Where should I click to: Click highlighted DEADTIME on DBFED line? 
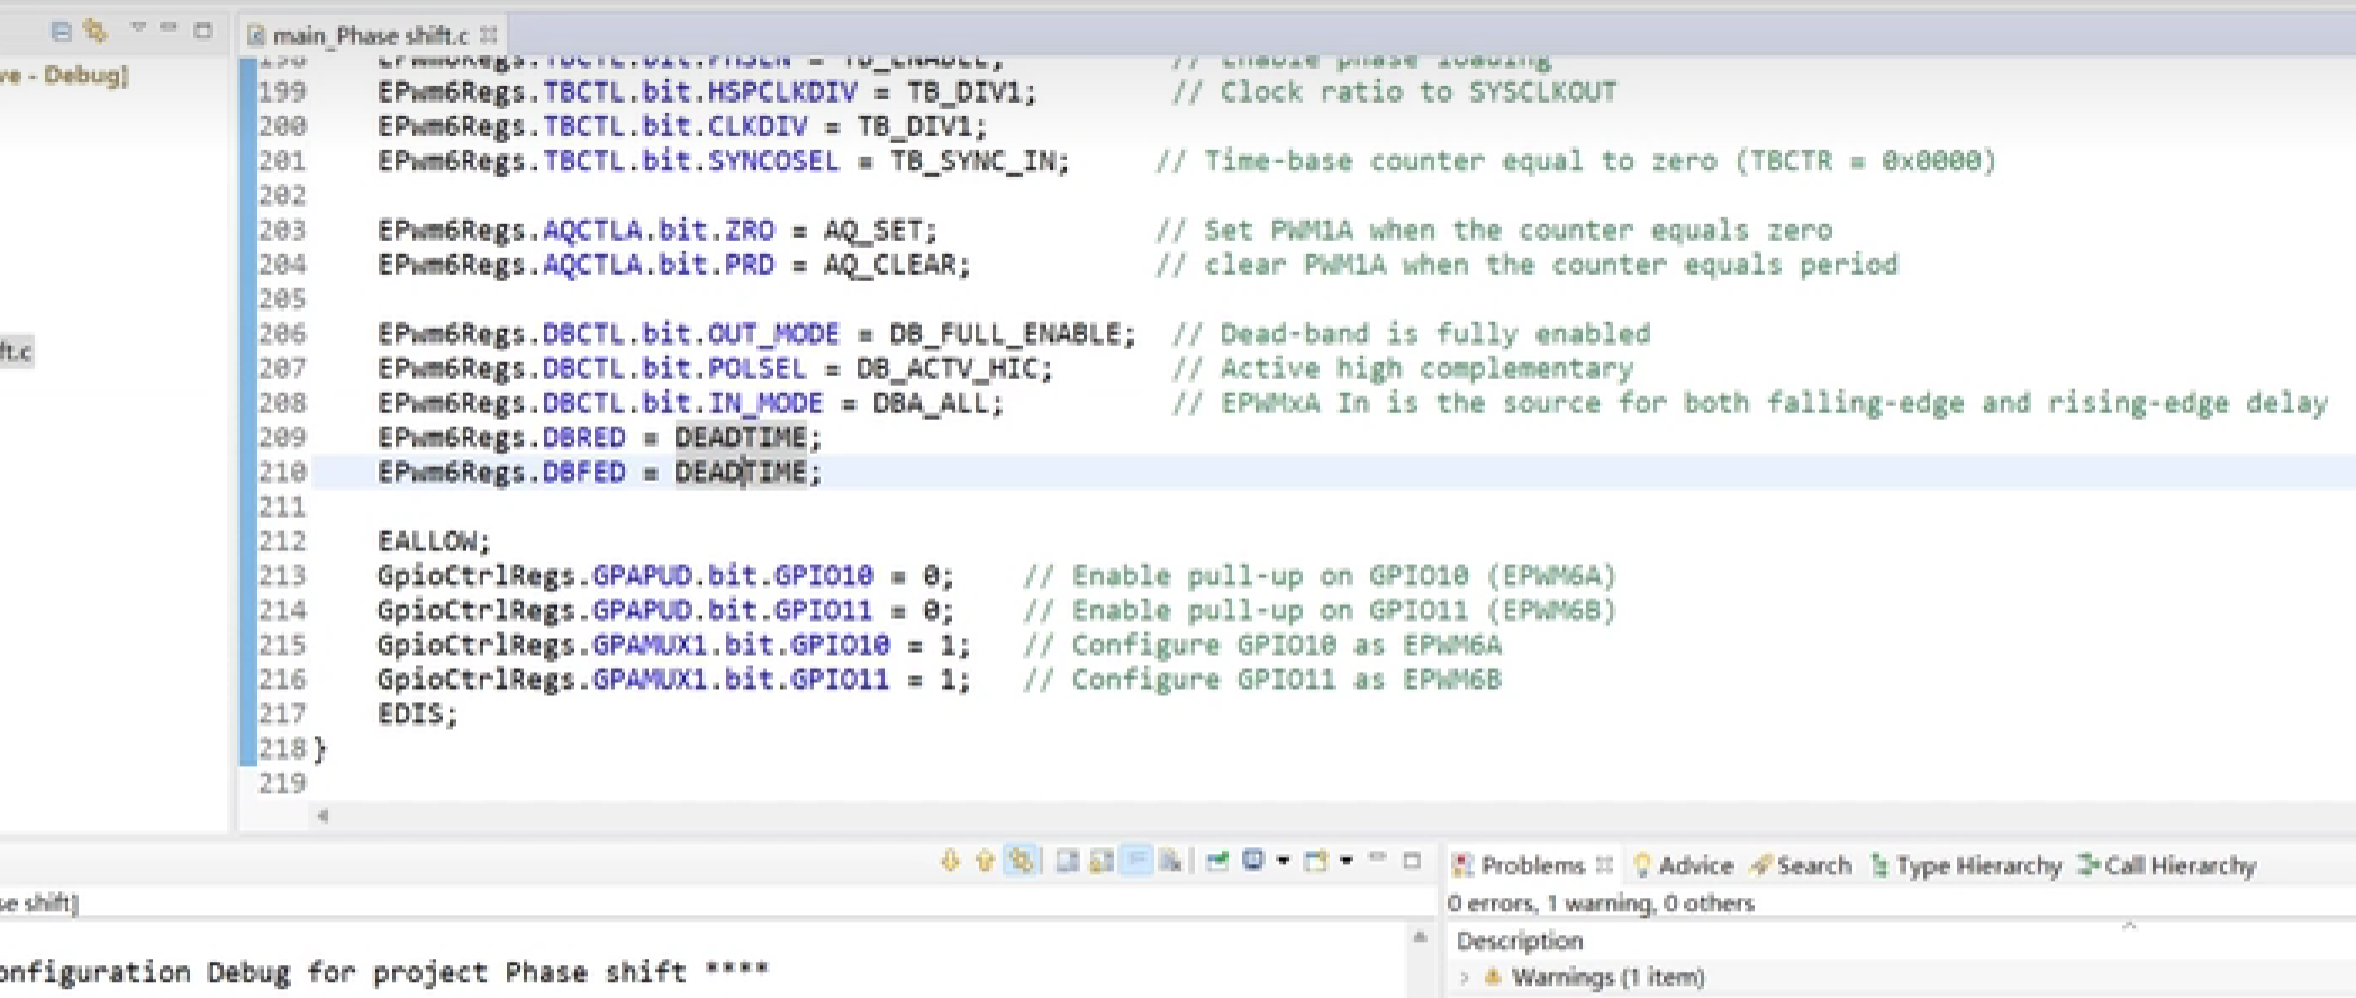(741, 472)
